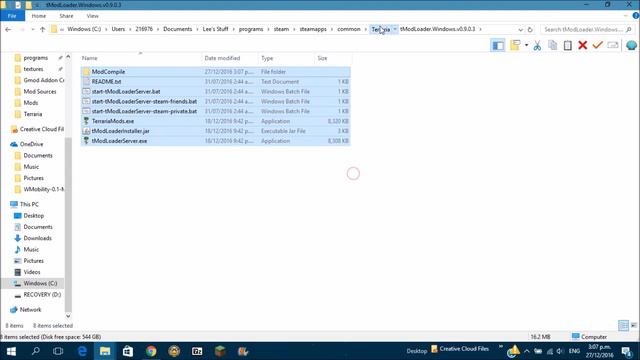Click Windows (C:) in address breadcrumb

coord(84,29)
